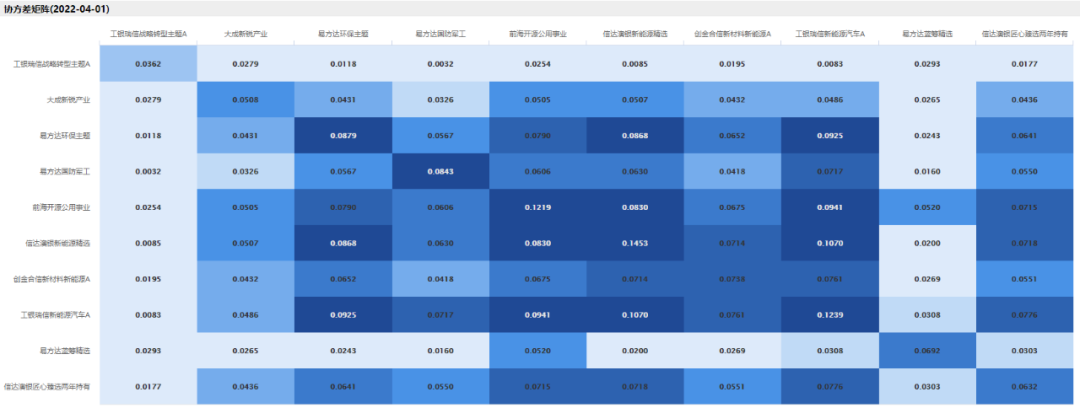Click row label 前海开源公用事业

point(62,207)
